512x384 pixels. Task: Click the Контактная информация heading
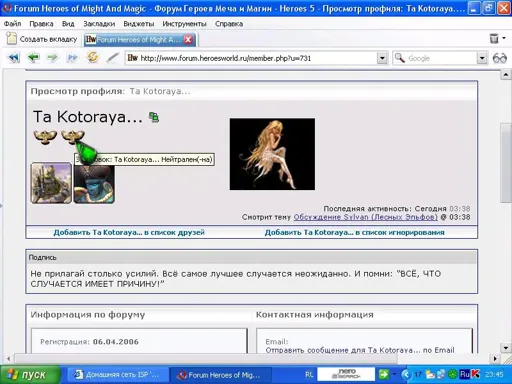pos(315,315)
